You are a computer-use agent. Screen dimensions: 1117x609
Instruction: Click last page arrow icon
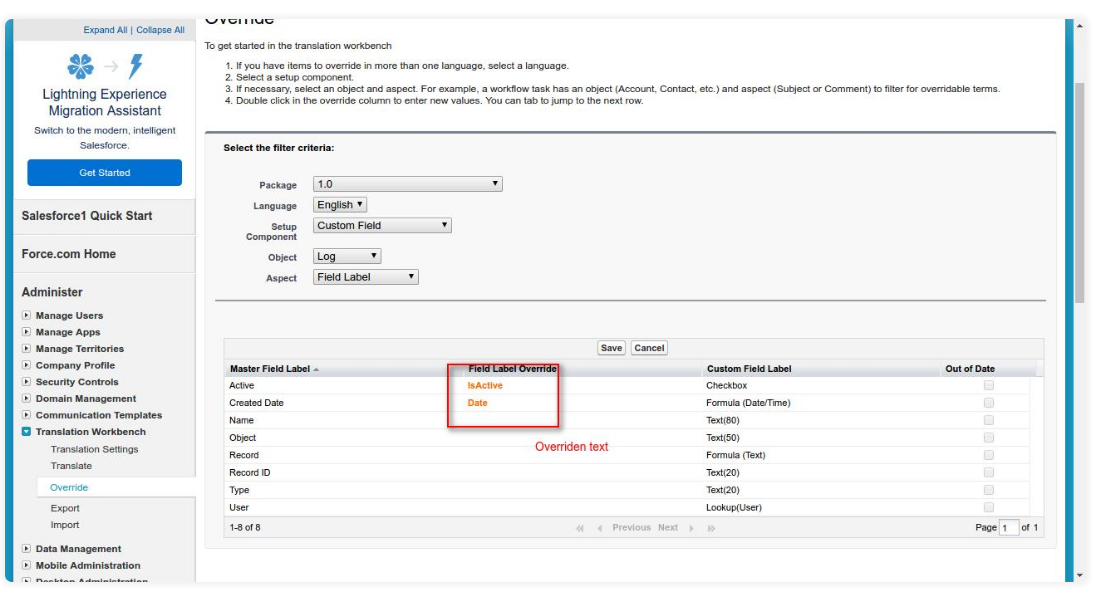click(711, 528)
